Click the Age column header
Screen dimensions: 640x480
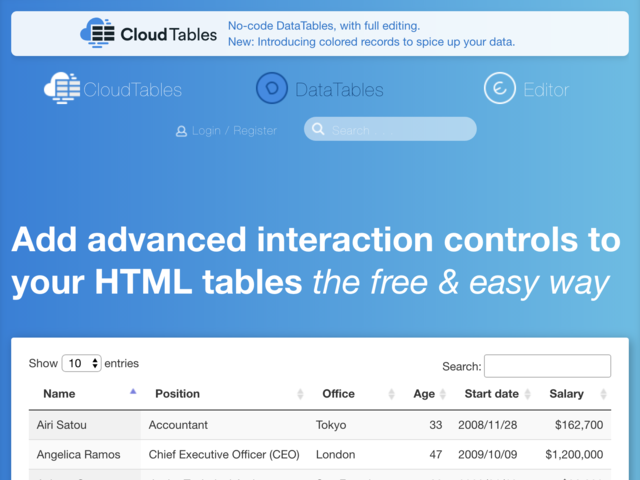[x=424, y=394]
